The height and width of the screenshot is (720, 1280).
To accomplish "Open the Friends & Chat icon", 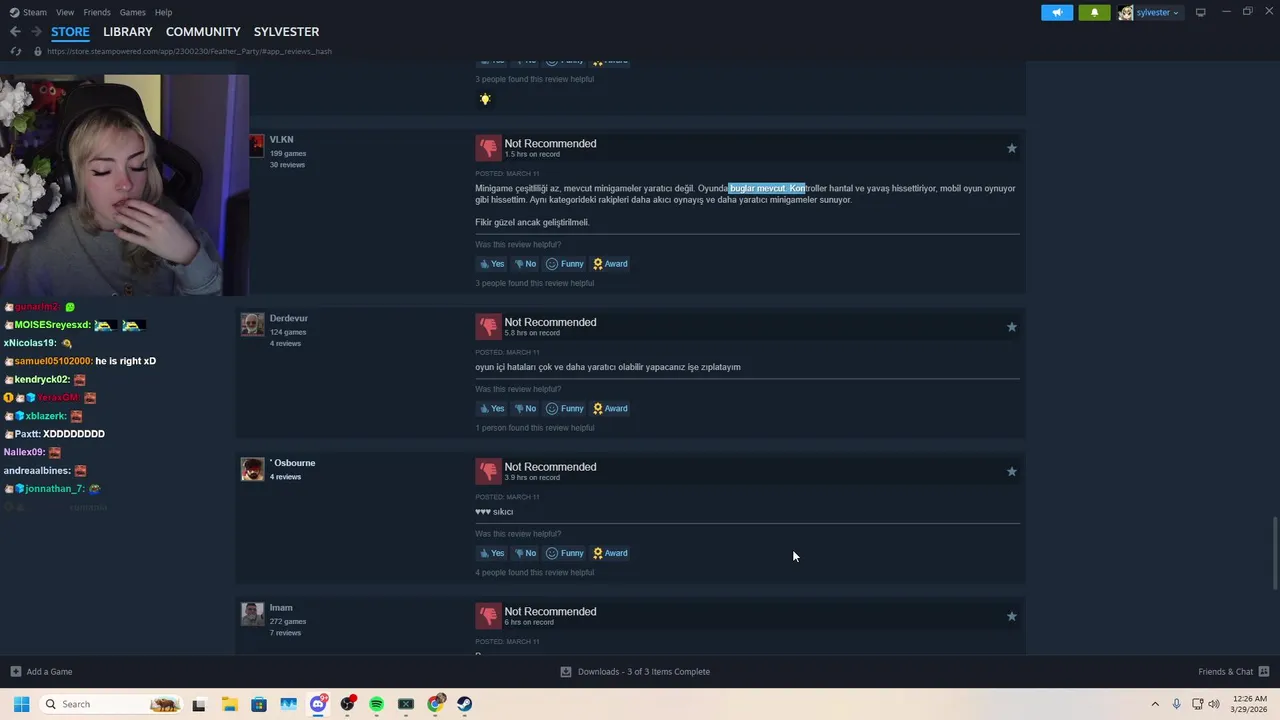I will 1264,671.
